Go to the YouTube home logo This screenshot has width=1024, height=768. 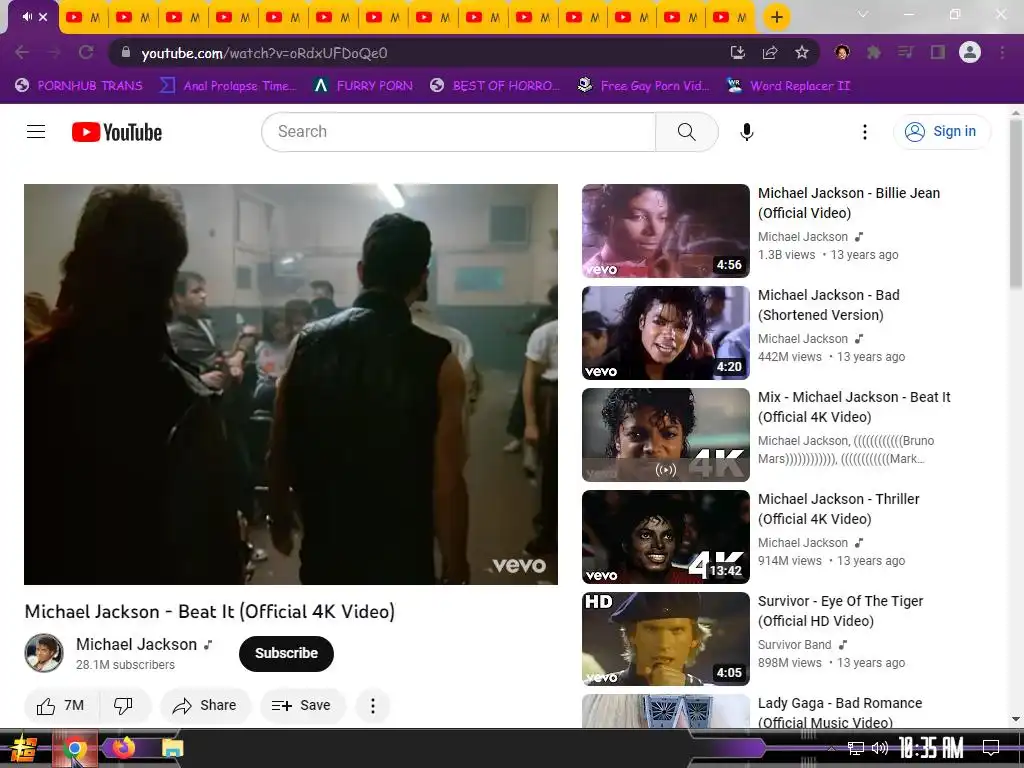(x=117, y=132)
